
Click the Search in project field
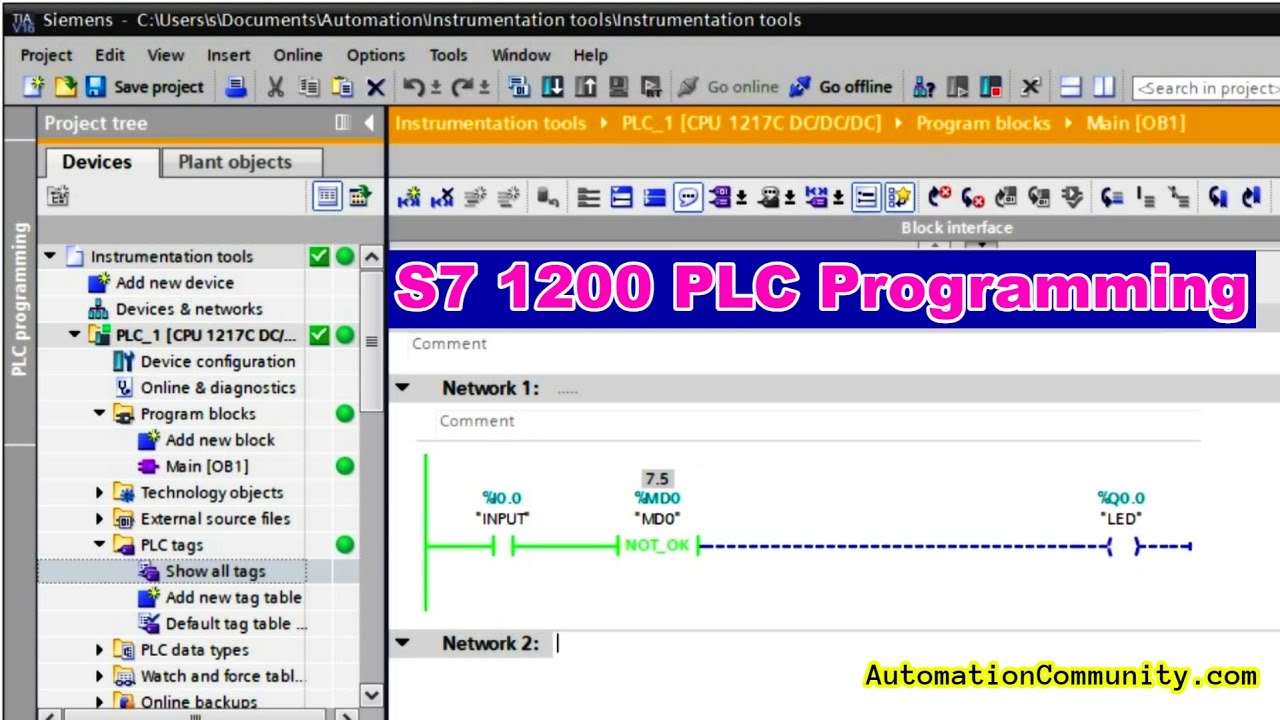click(1206, 88)
